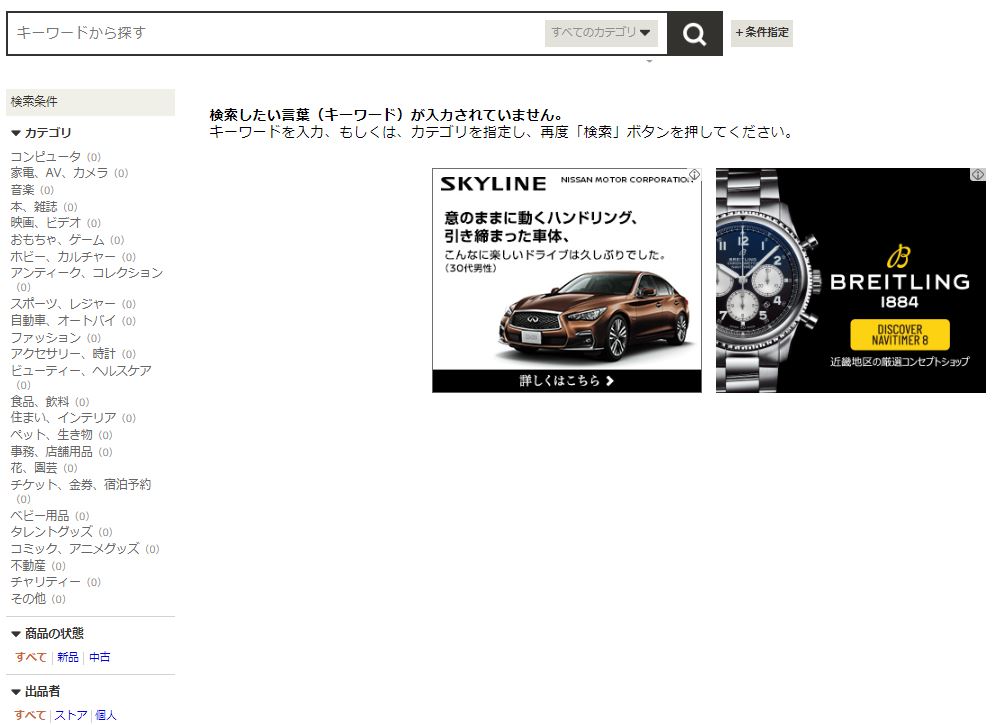The image size is (1001, 725).
Task: Select the 本、雑誌 category
Action: coord(34,207)
